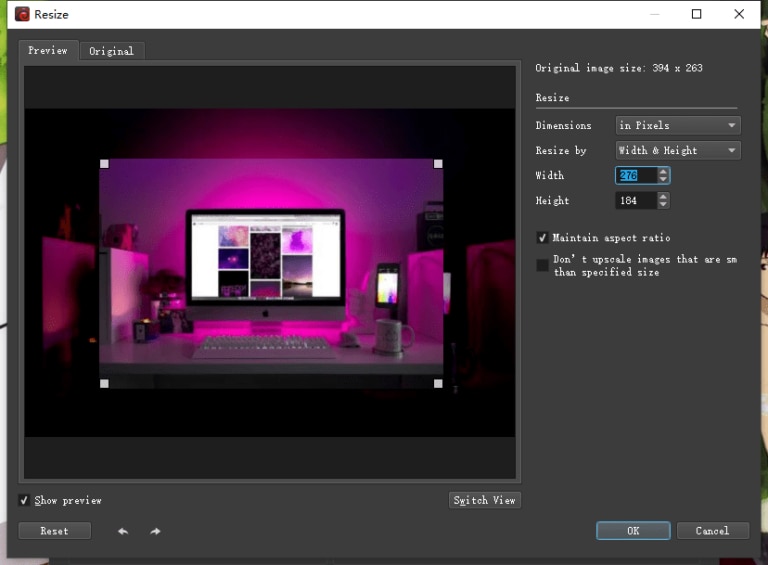Viewport: 768px width, 565px height.
Task: Click the redo arrow icon
Action: coord(155,531)
